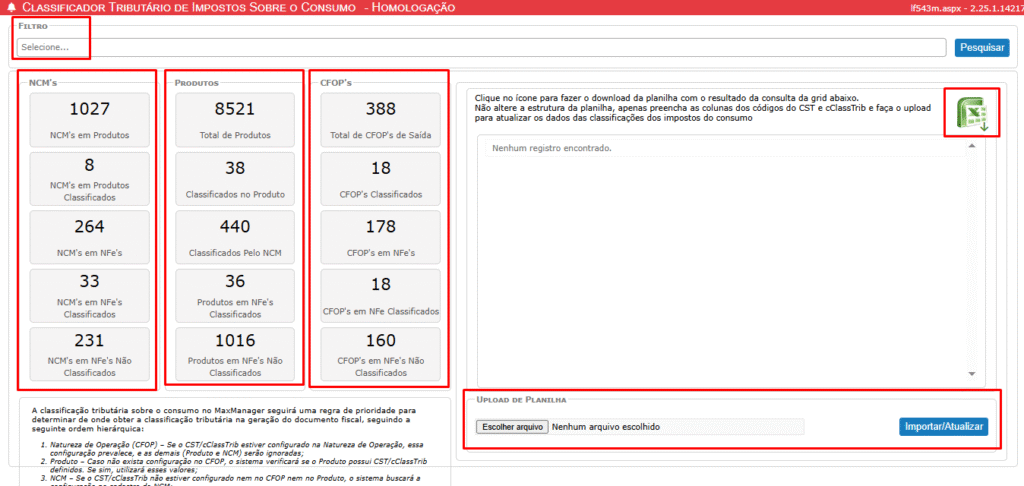1024x486 pixels.
Task: Click scroll up arrow of results grid
Action: tap(969, 143)
